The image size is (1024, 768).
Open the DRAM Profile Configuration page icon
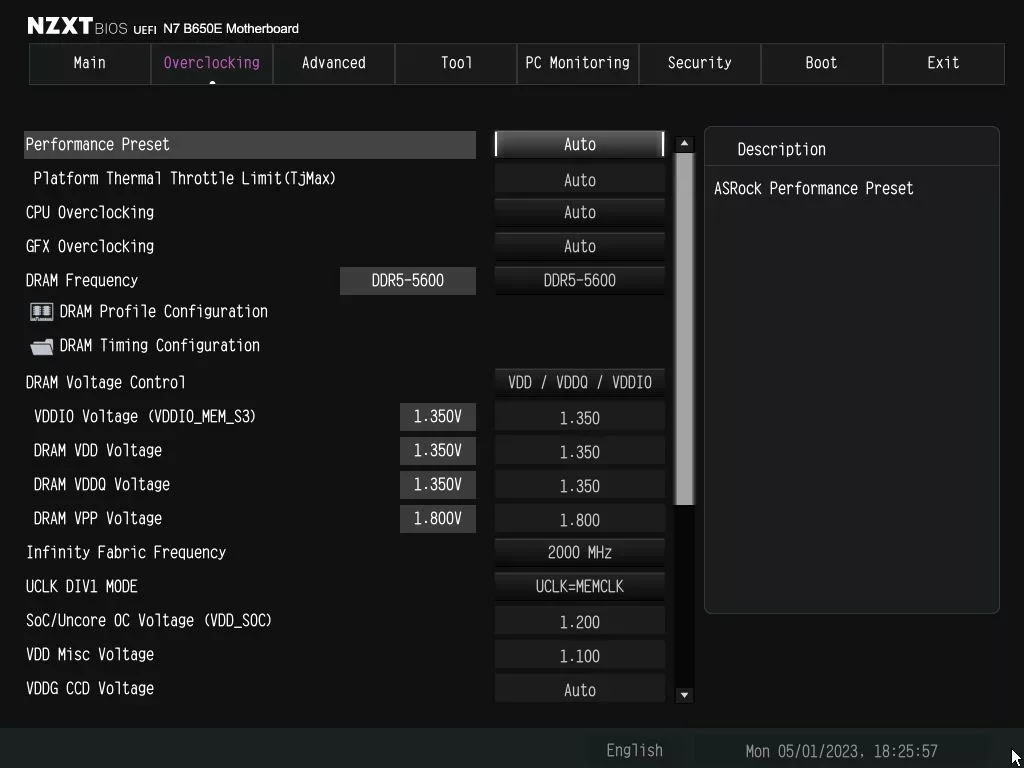(40, 312)
